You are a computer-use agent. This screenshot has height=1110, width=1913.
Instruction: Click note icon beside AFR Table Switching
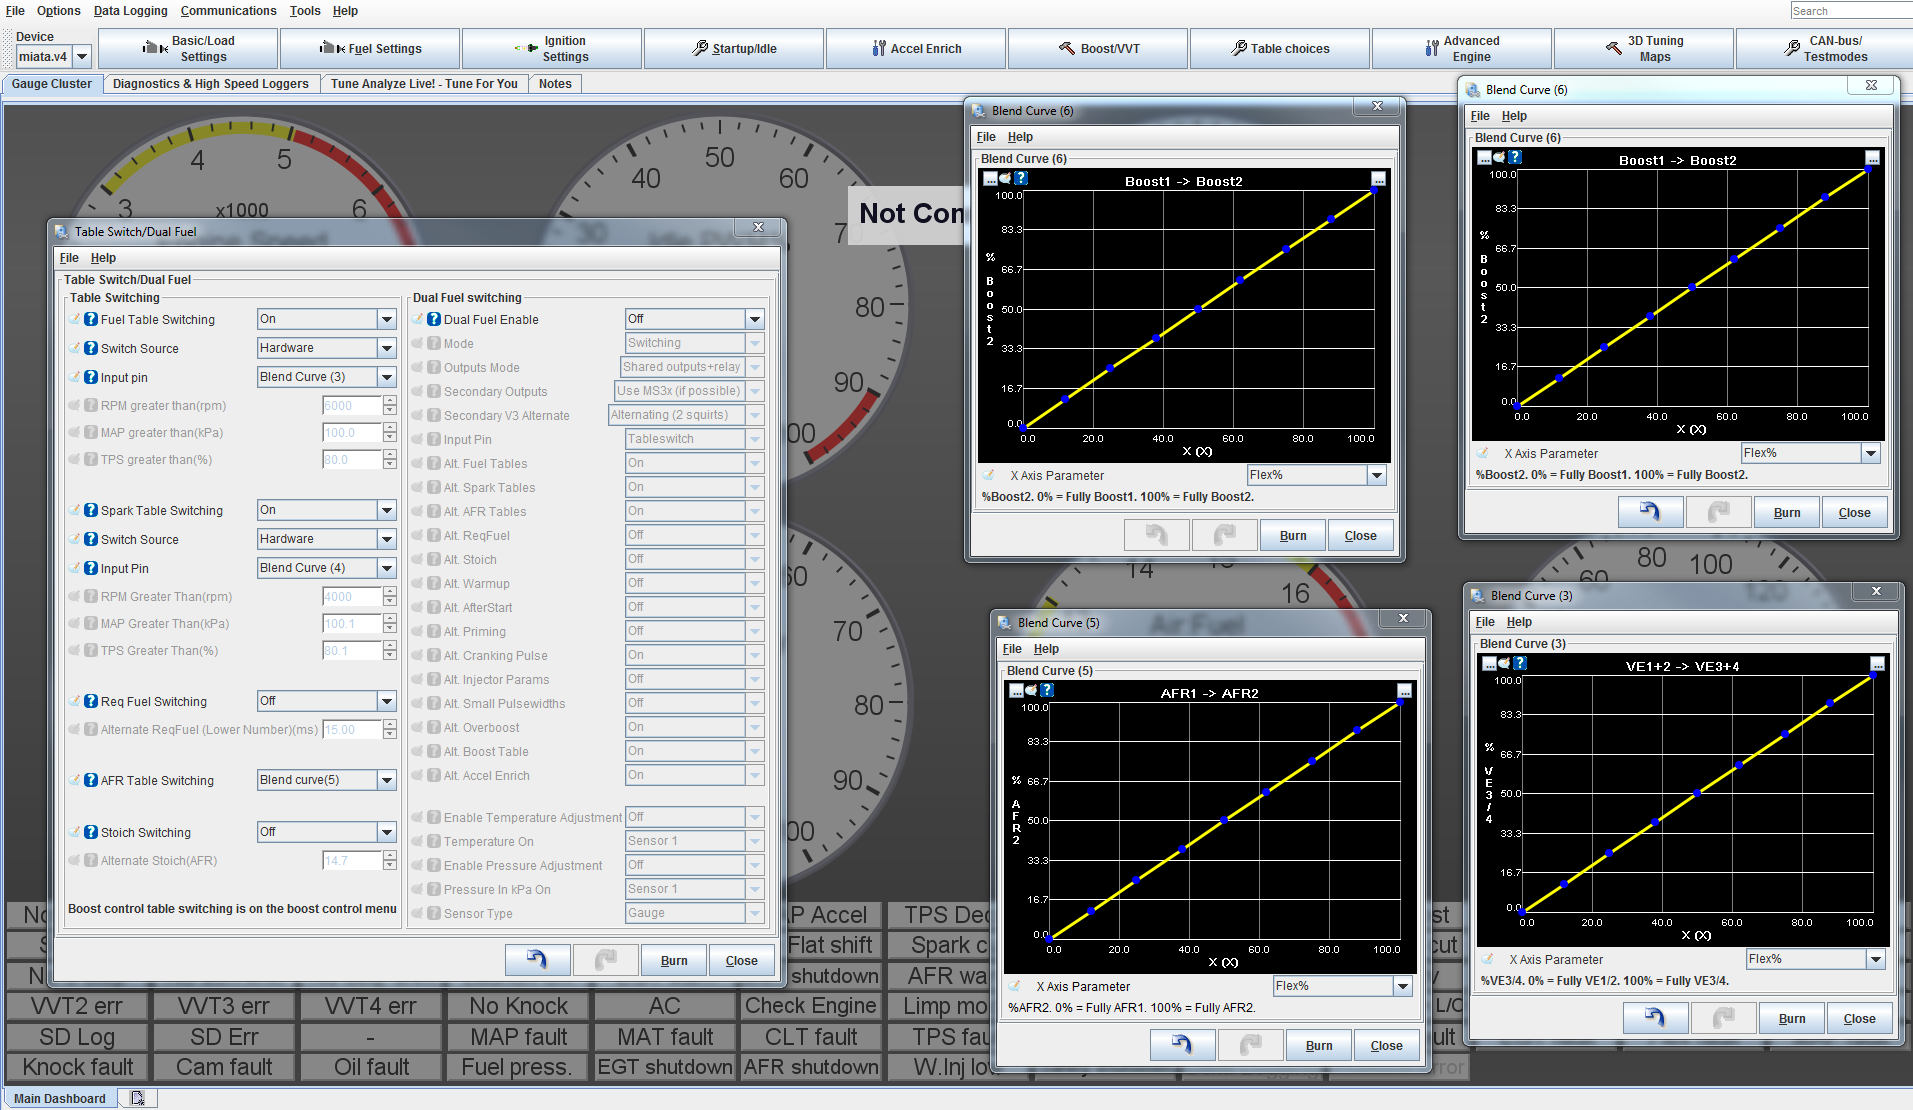click(75, 780)
